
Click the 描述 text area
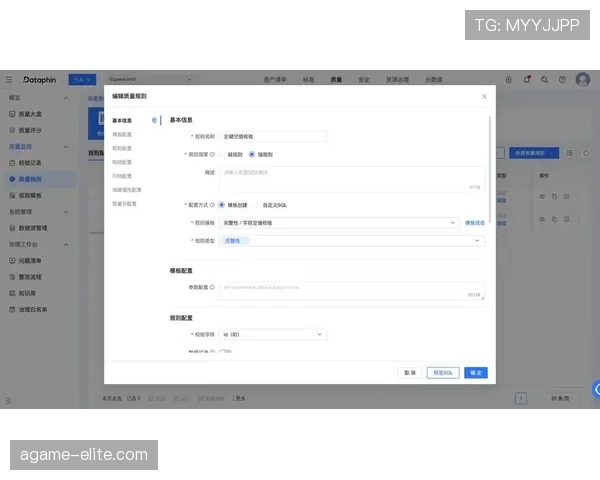coord(352,179)
